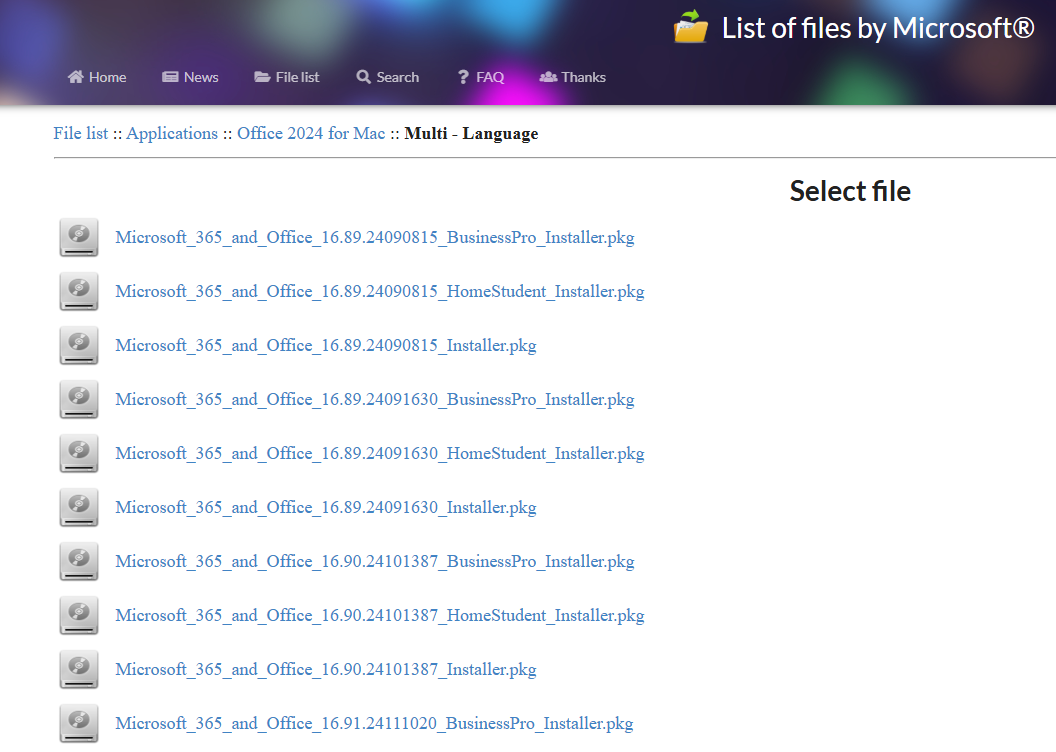The image size is (1056, 752).
Task: Click disk icon beside 16.89.24091630 BusinessPro installer
Action: click(79, 400)
